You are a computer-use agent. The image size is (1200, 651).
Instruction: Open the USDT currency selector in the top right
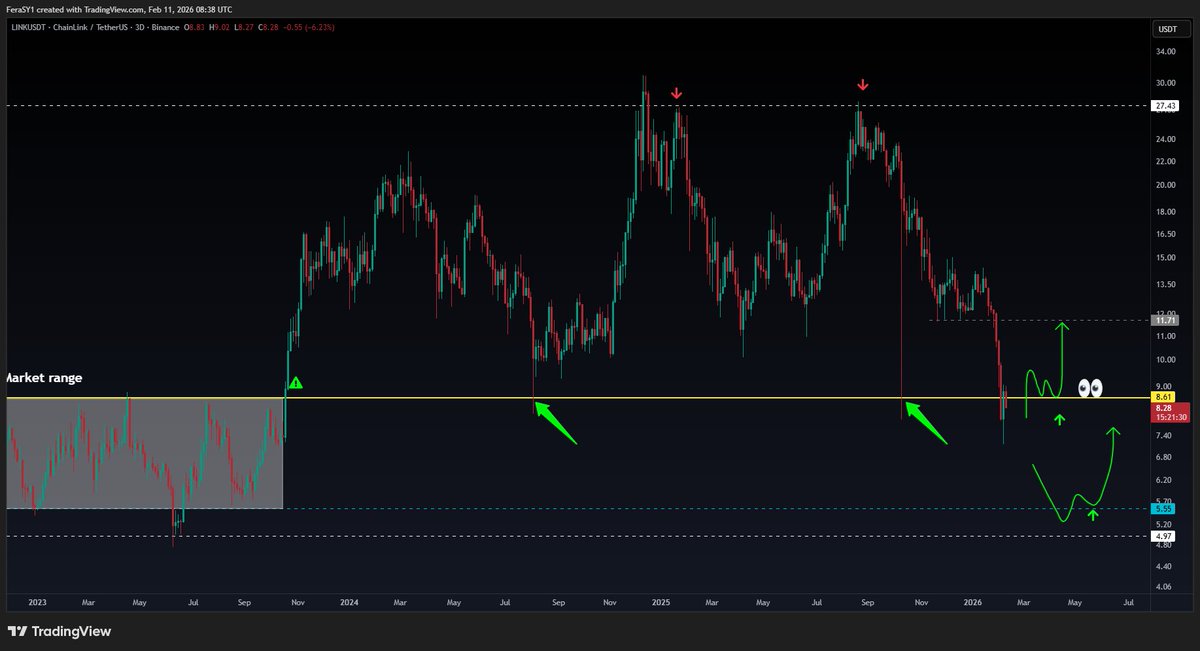click(1167, 29)
